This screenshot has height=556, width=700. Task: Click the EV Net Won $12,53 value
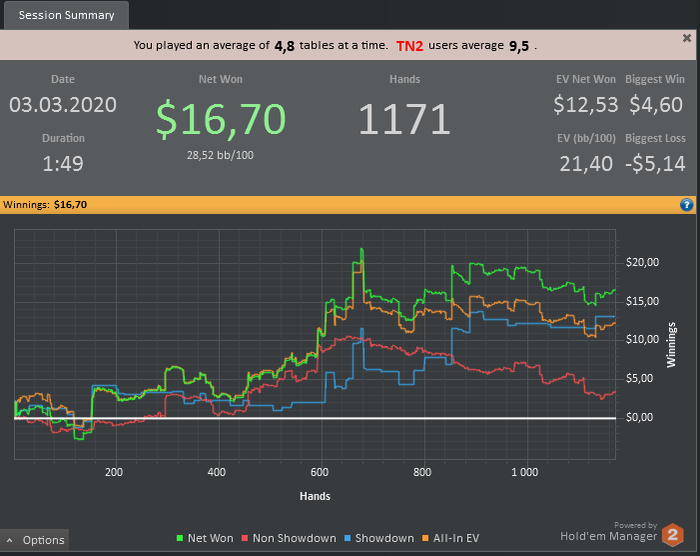tap(586, 105)
